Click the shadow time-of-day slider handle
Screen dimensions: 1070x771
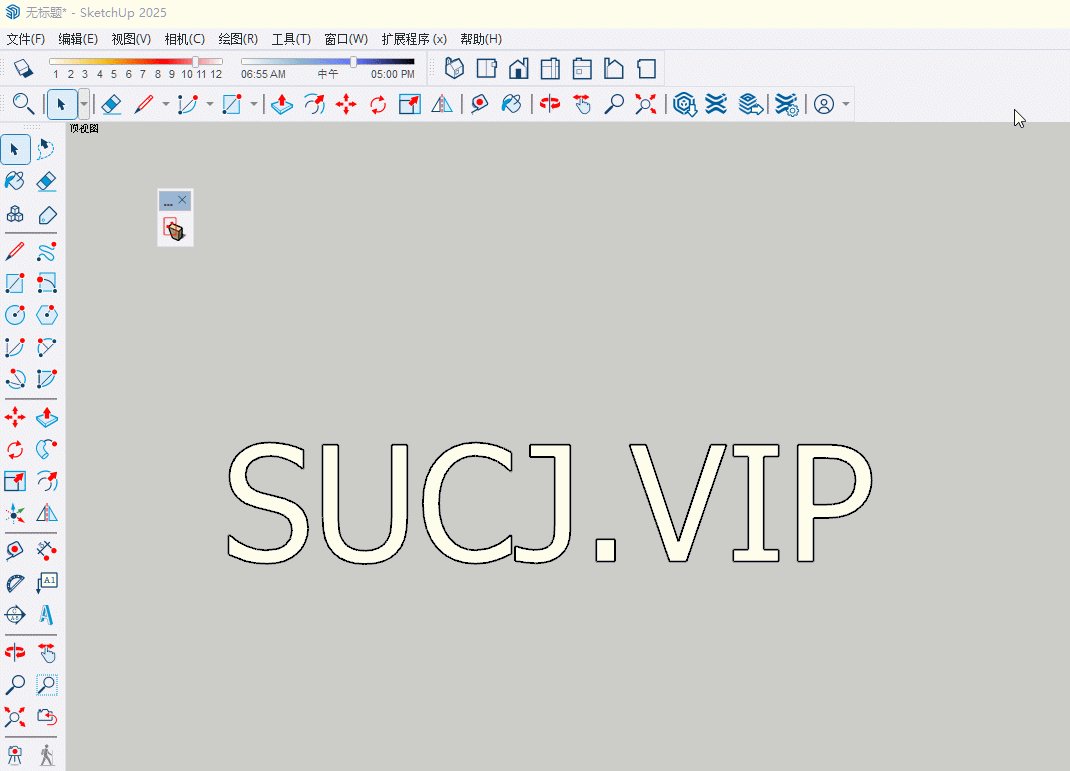click(353, 62)
